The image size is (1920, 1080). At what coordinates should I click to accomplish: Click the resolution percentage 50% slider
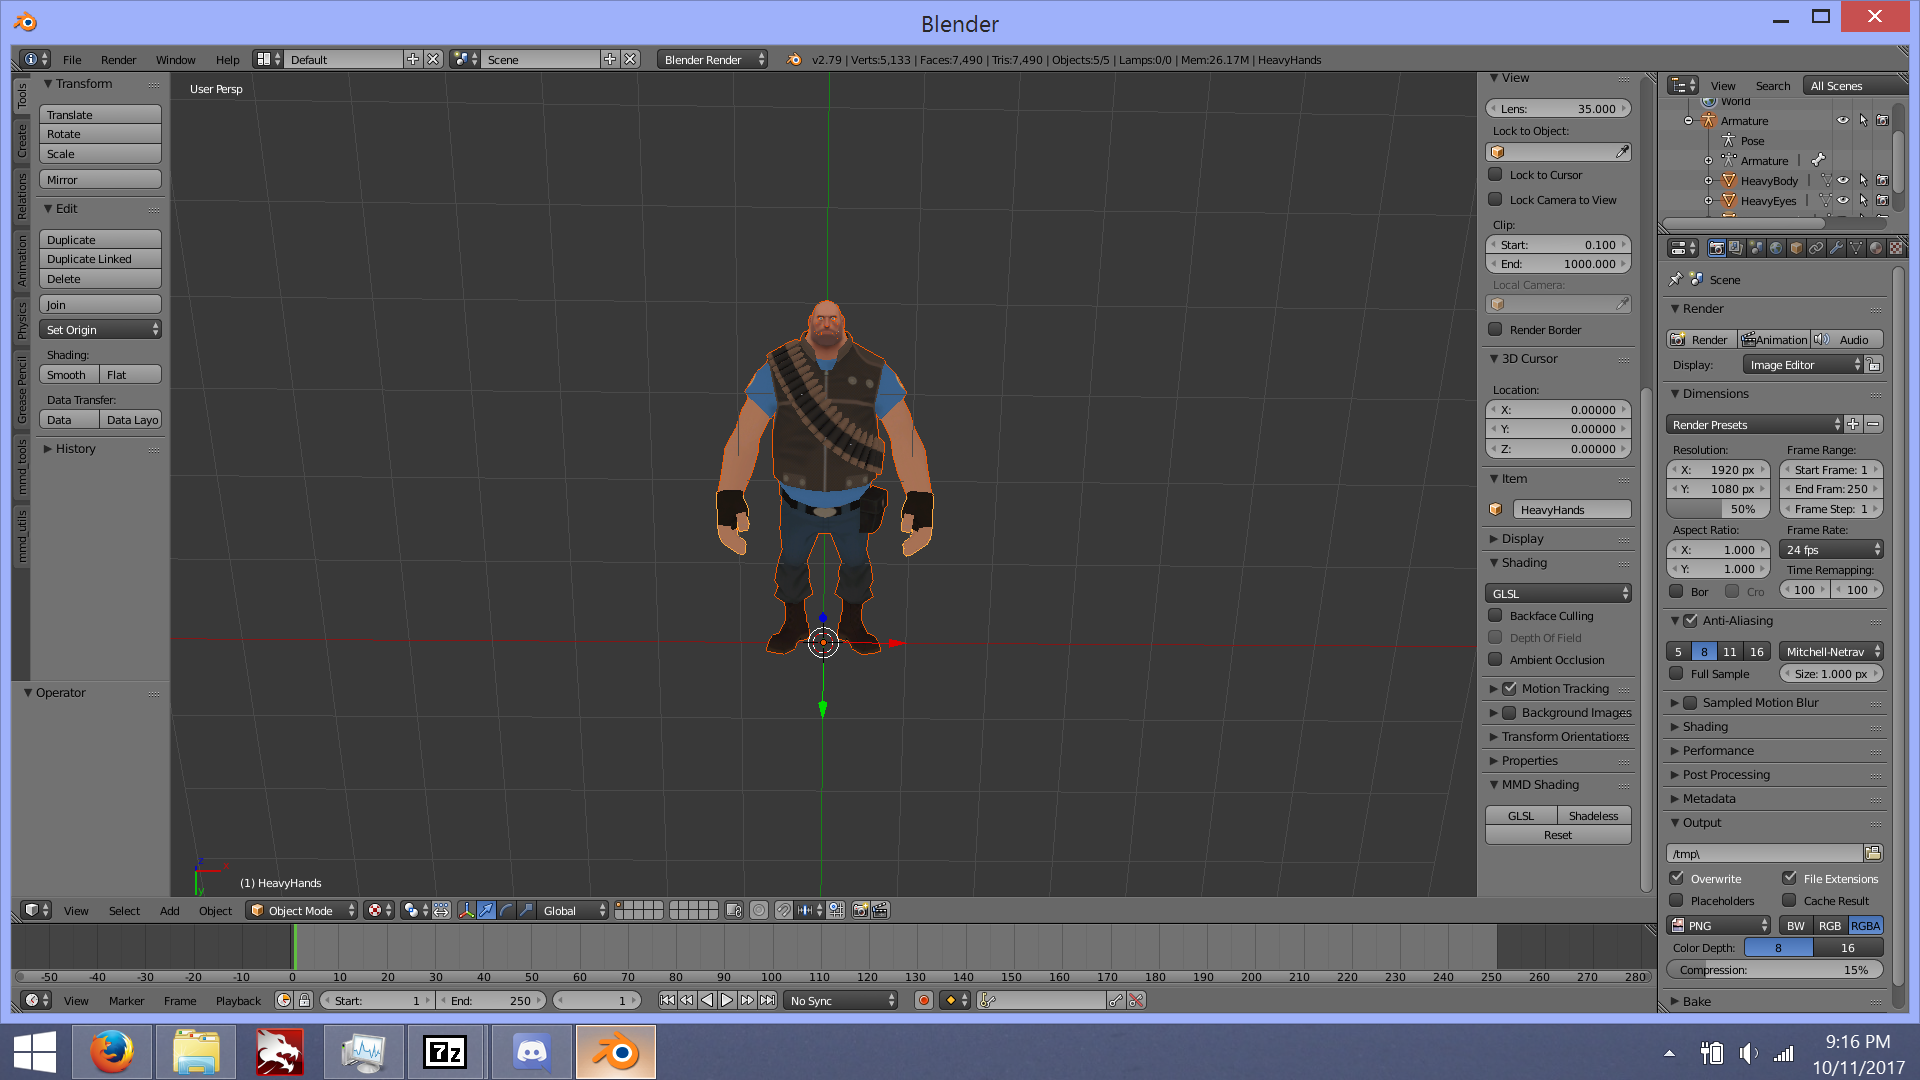[x=1719, y=508]
